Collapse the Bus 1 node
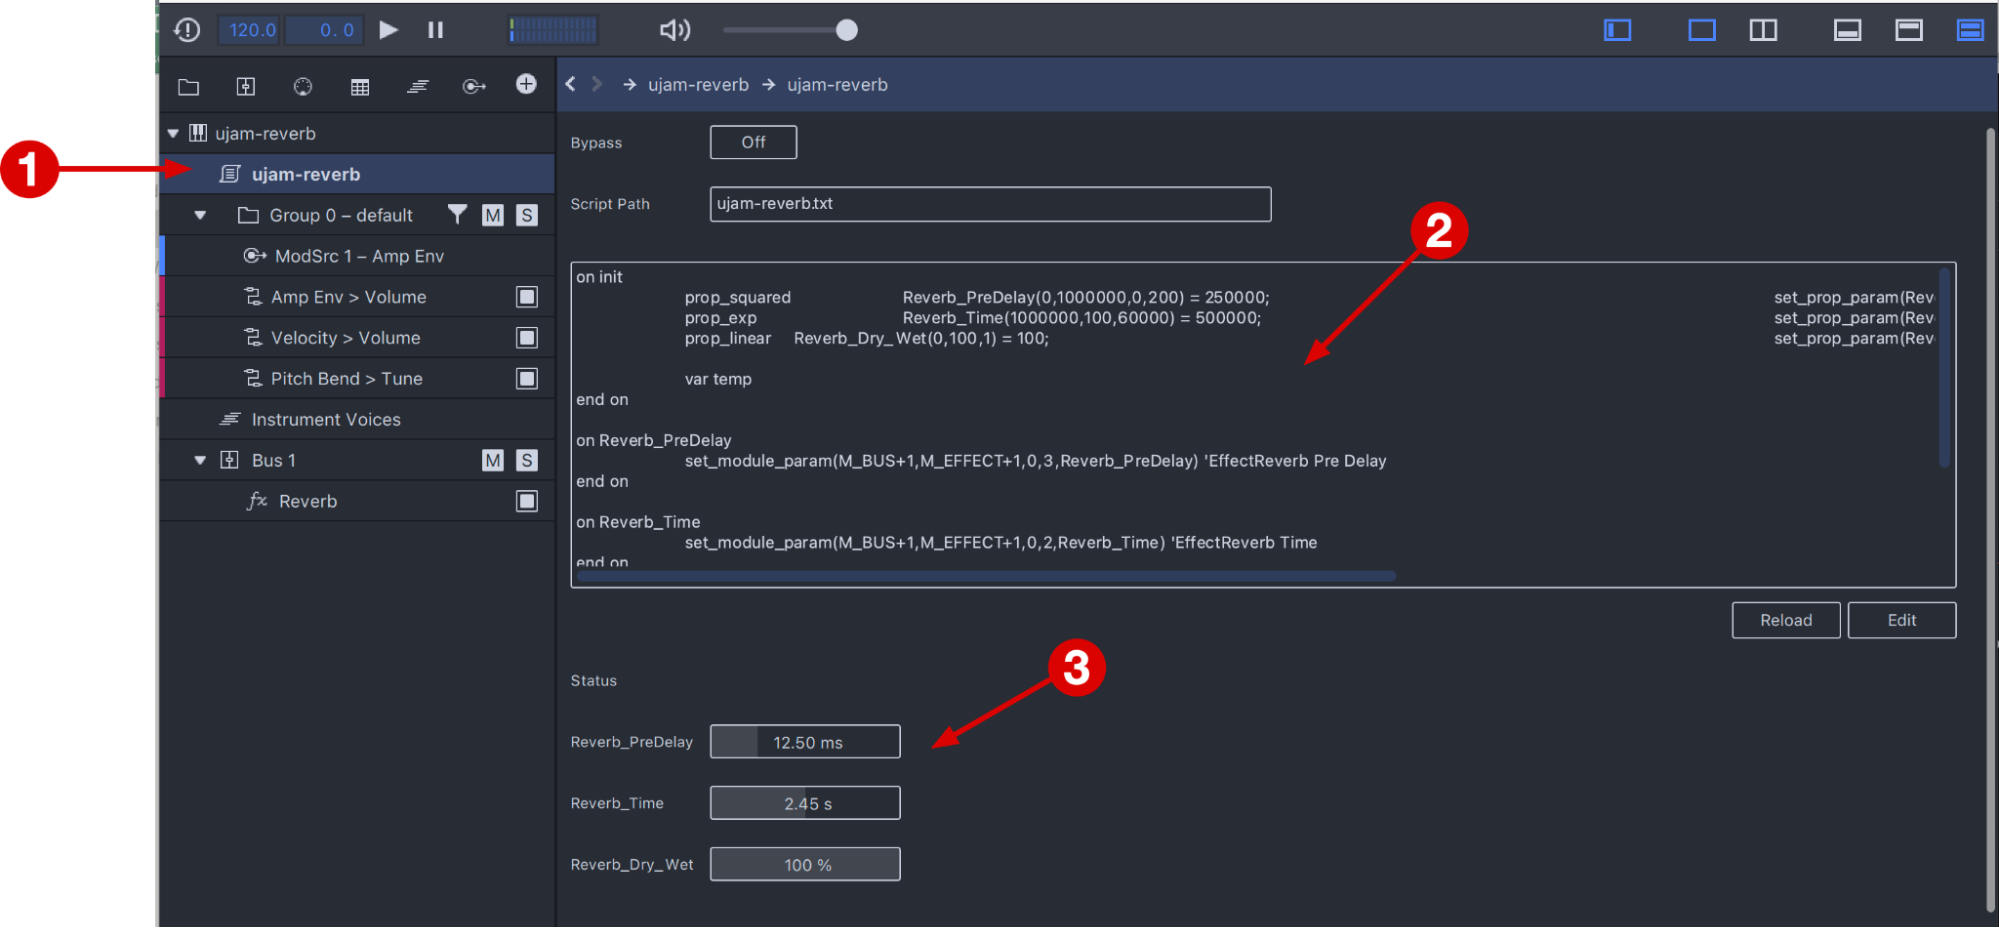 click(200, 460)
